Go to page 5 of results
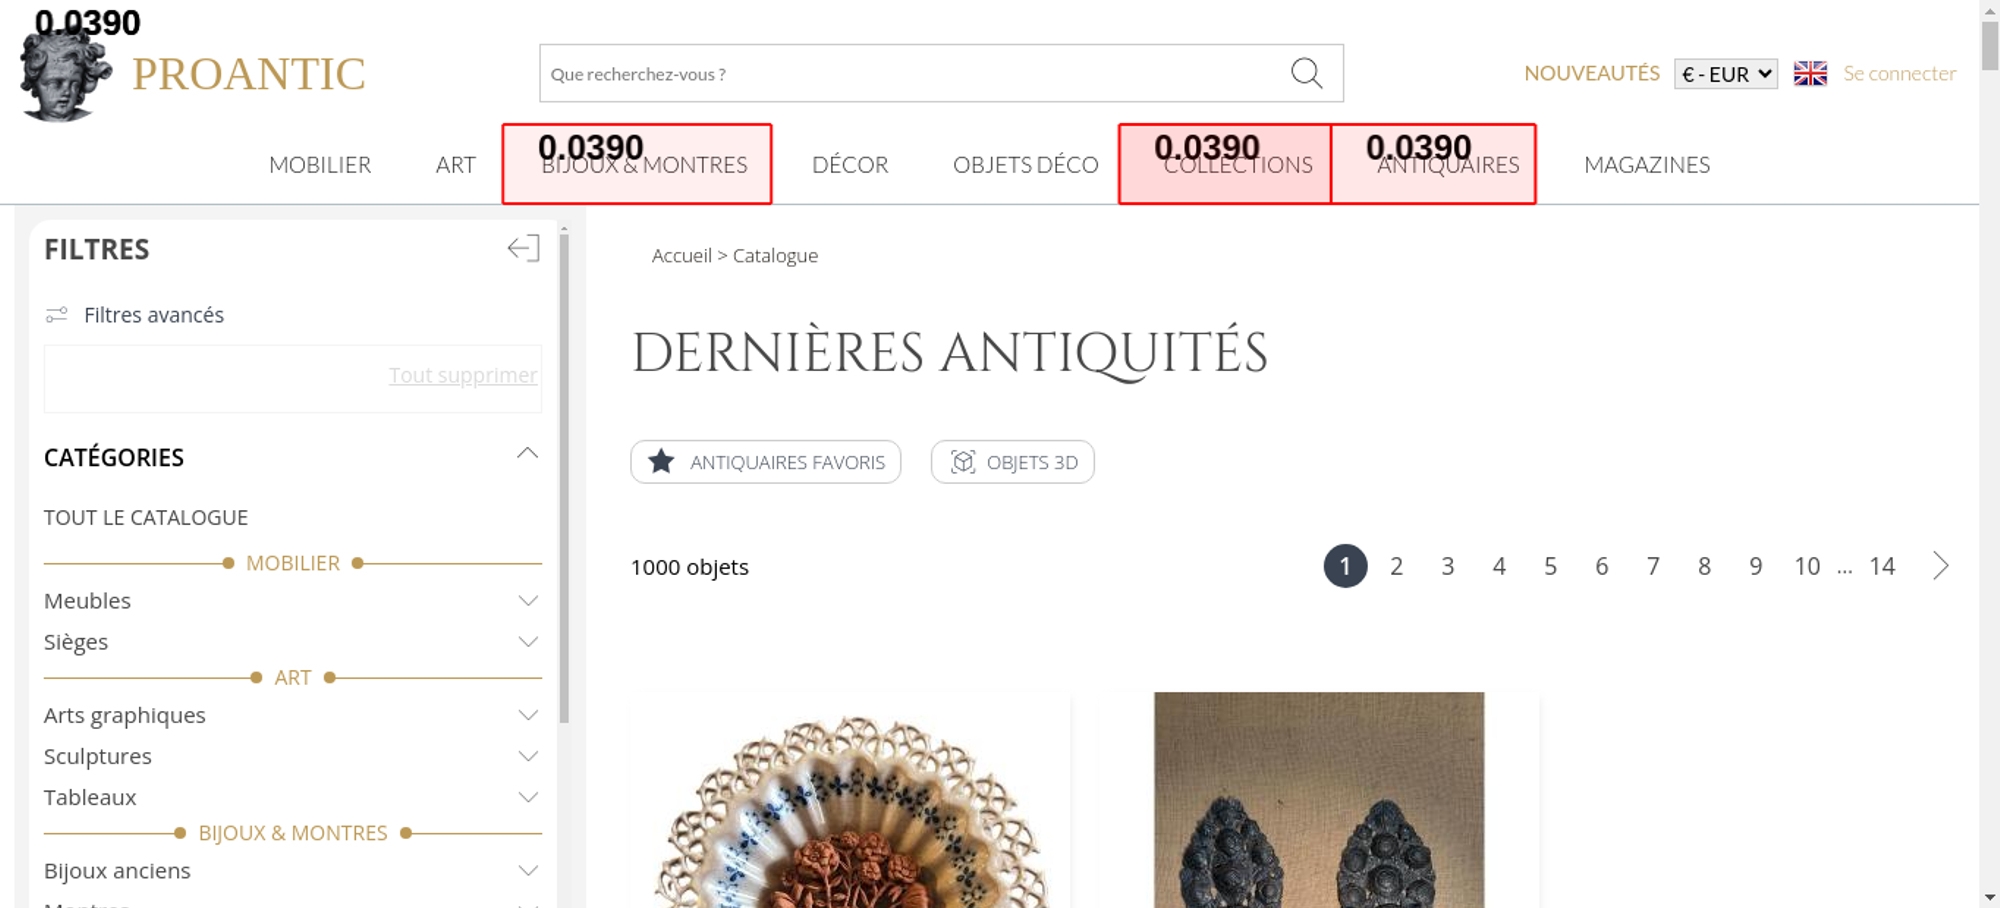2000x908 pixels. click(x=1550, y=567)
